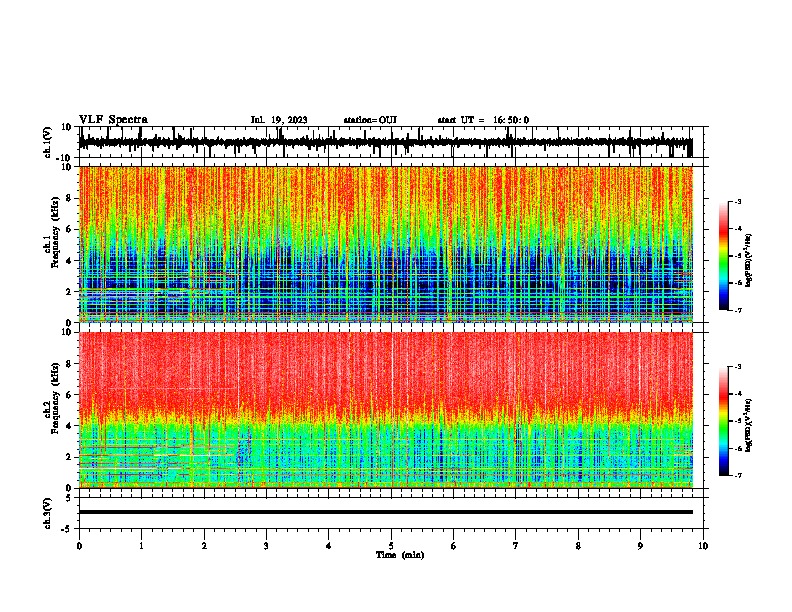Click ch.2 color bar log(PSD) label
Screen dimensions: 792x612
coord(750,425)
